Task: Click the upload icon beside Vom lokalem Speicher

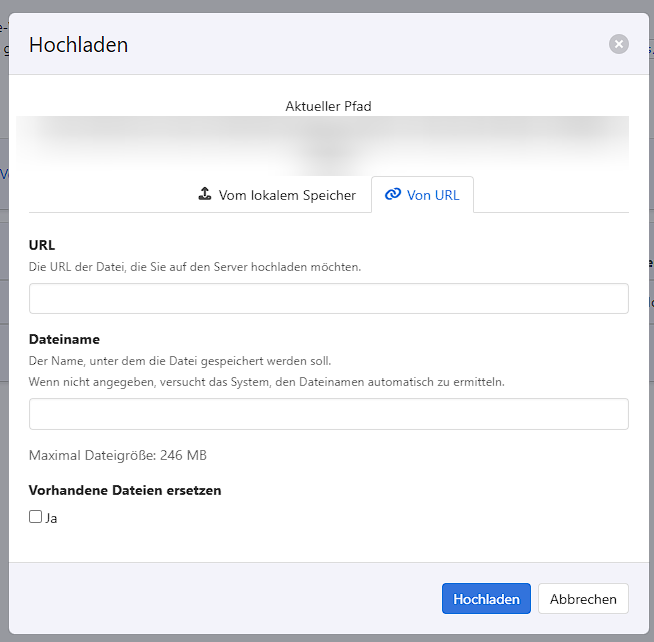Action: [x=205, y=194]
